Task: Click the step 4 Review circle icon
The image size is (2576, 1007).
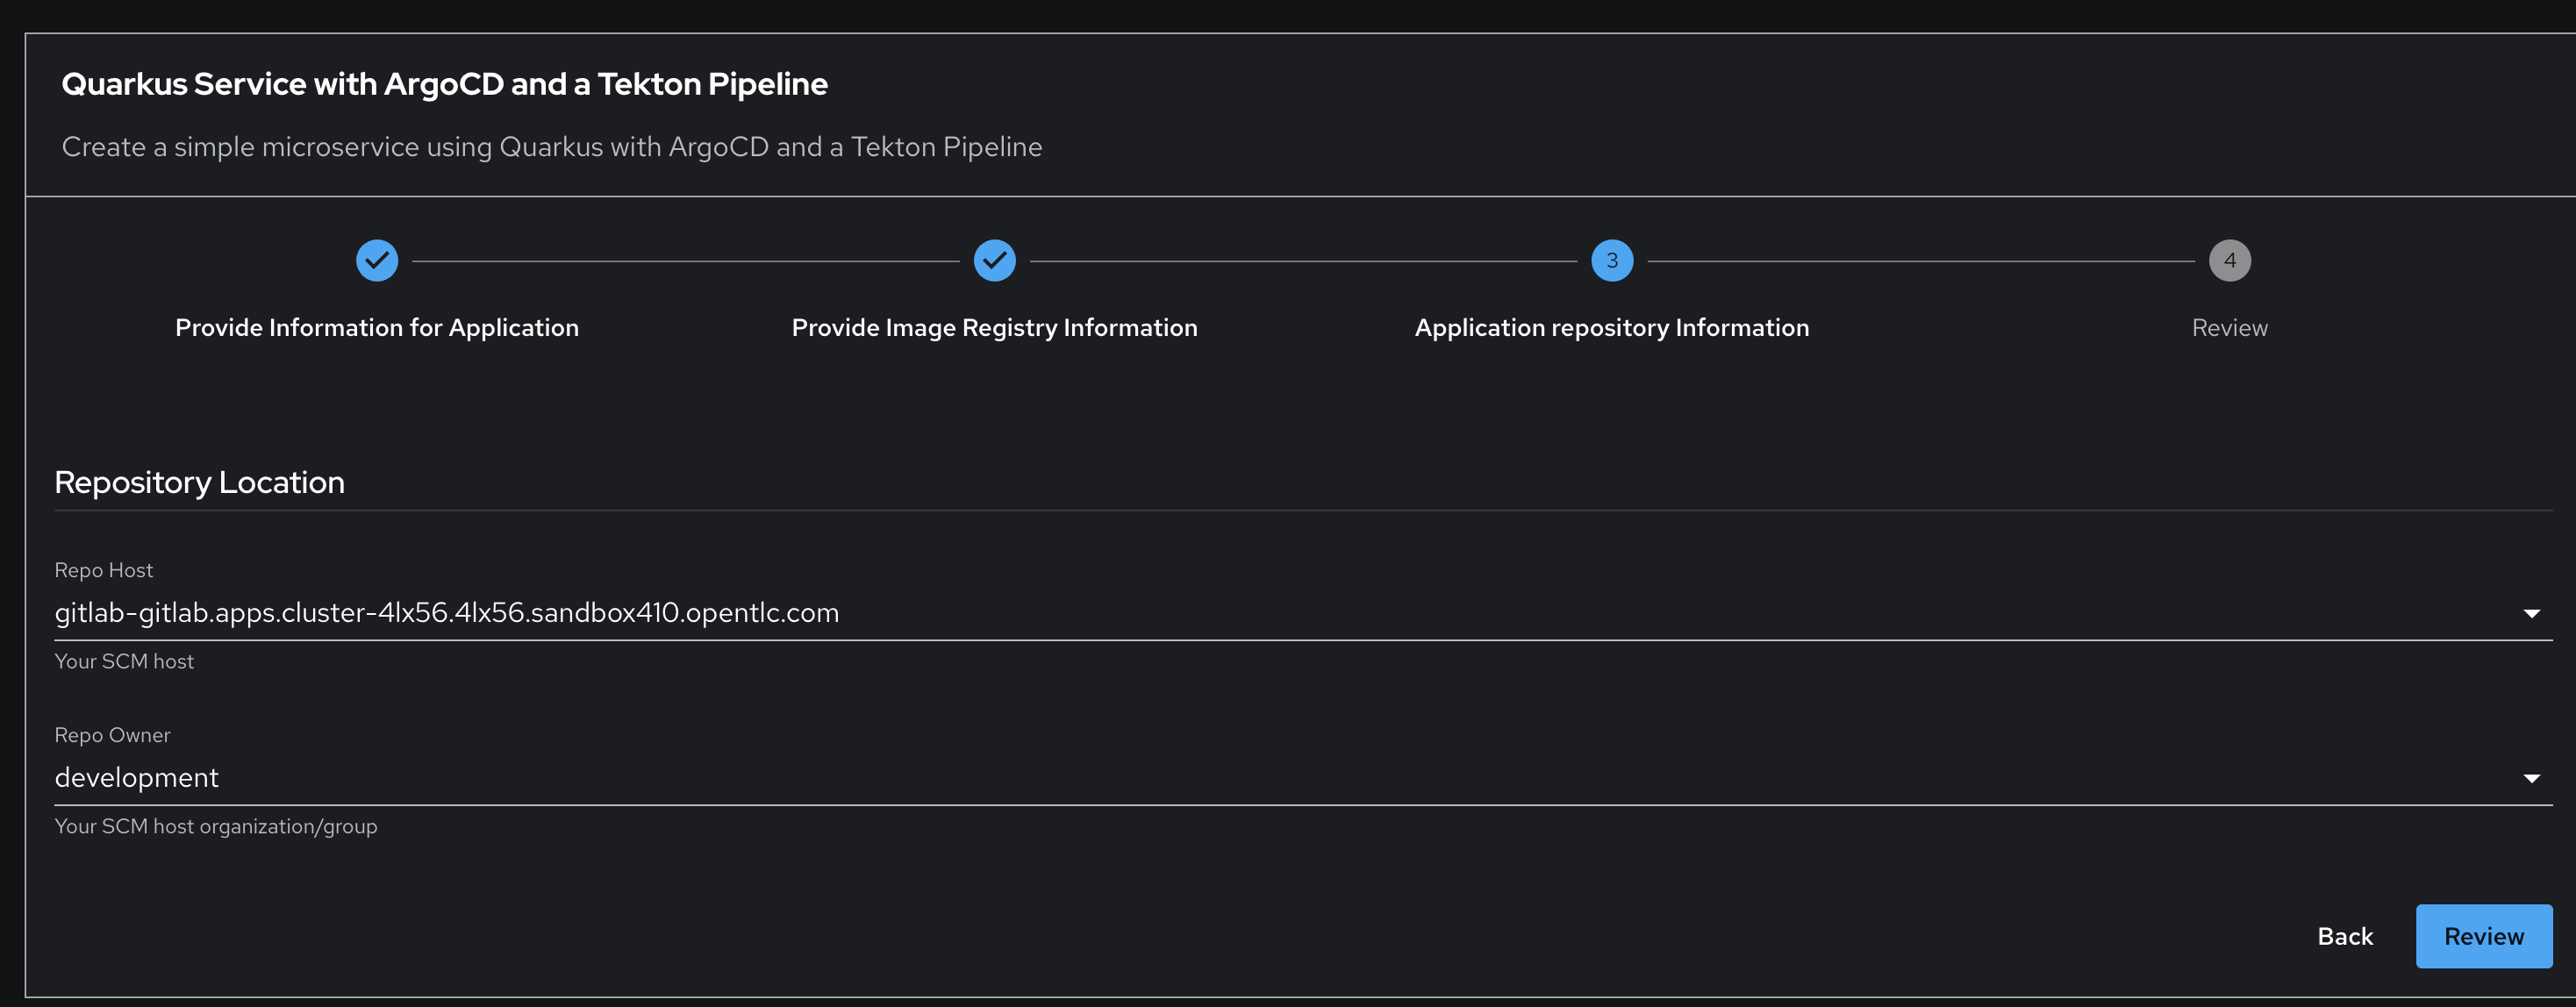Action: click(2229, 261)
